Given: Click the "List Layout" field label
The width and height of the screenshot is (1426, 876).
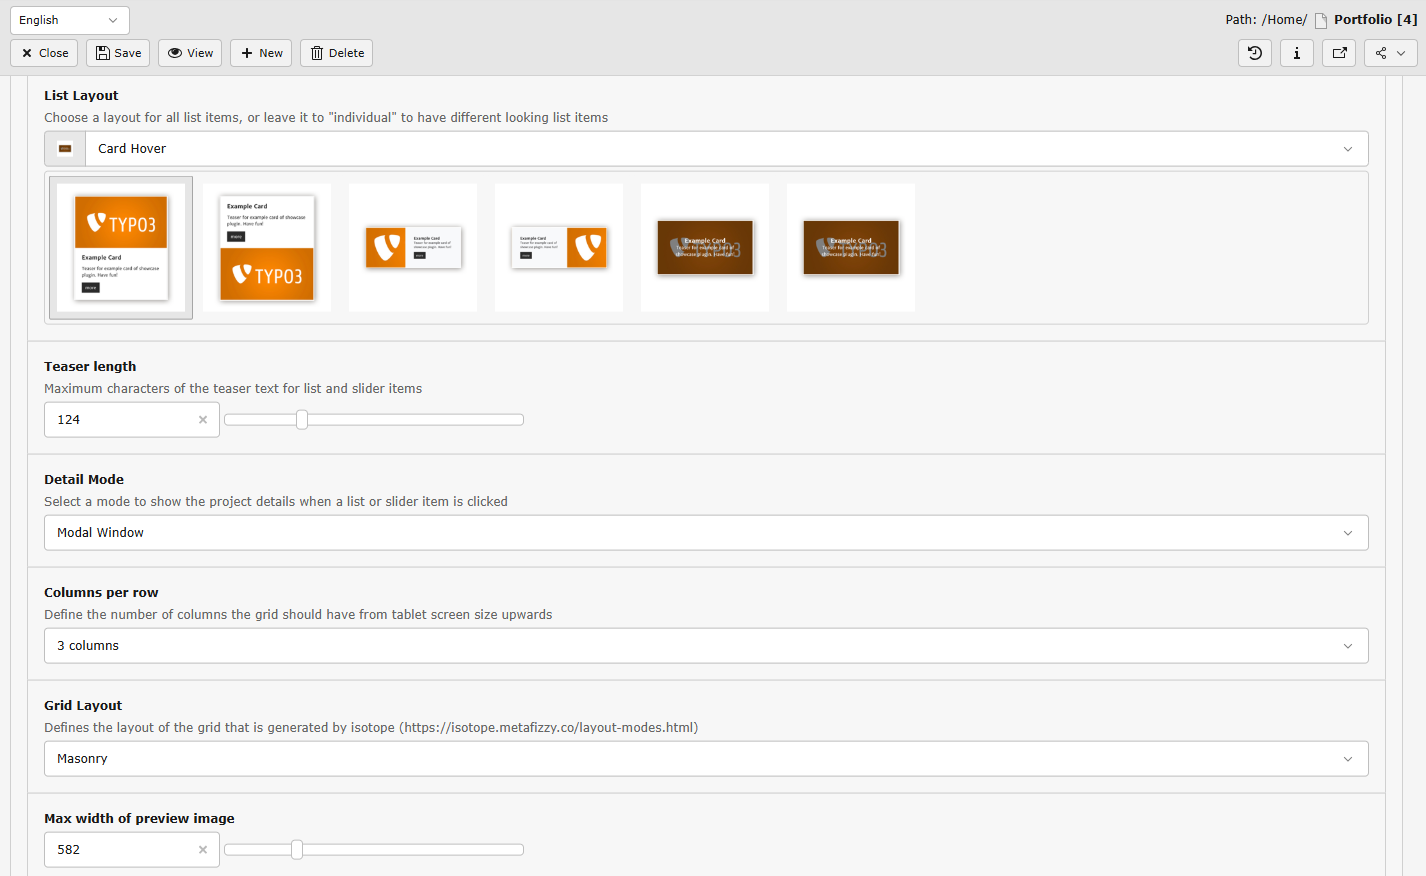Looking at the screenshot, I should [81, 96].
